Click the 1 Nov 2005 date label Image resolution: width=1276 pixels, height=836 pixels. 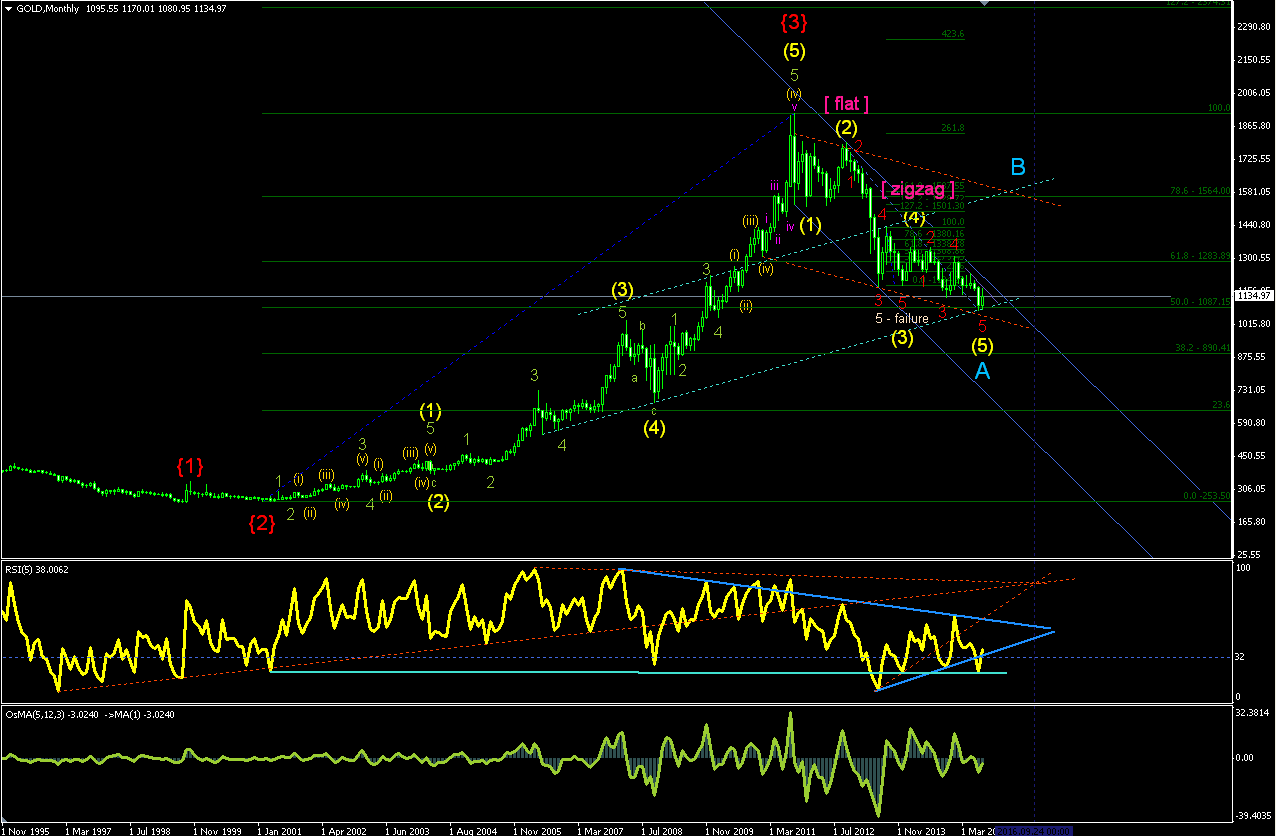[x=539, y=830]
